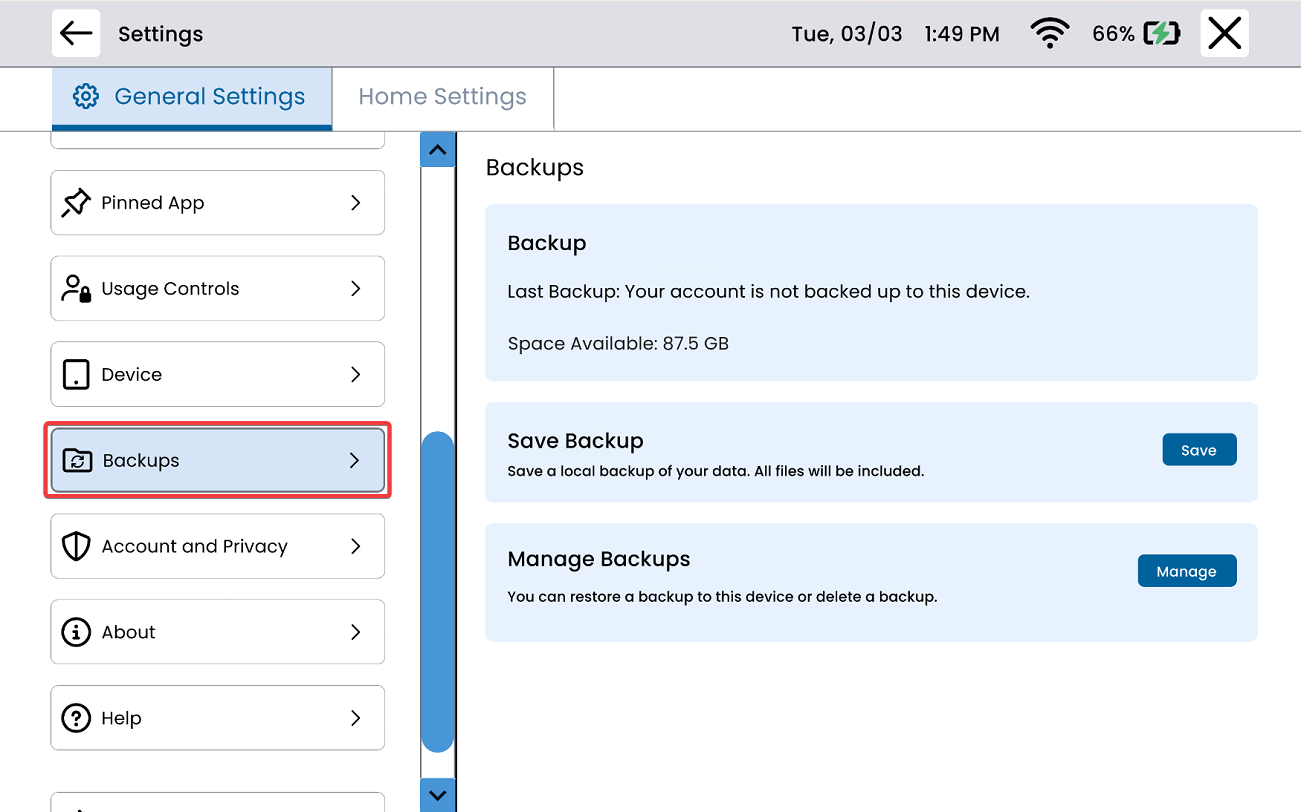Click the Backups folder sync icon
Viewport: 1301px width, 812px height.
pyautogui.click(x=77, y=461)
